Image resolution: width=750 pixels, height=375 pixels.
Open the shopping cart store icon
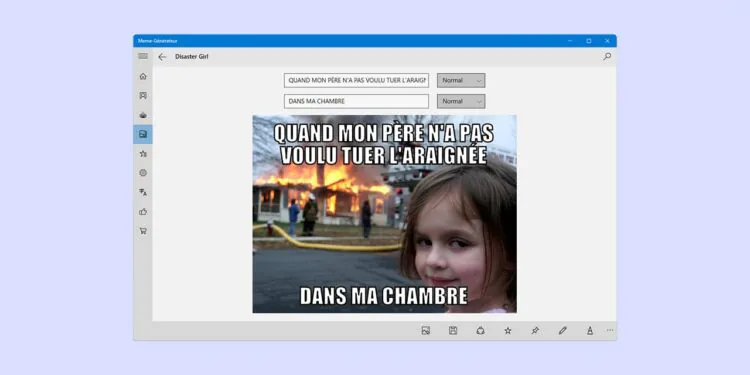pyautogui.click(x=143, y=231)
